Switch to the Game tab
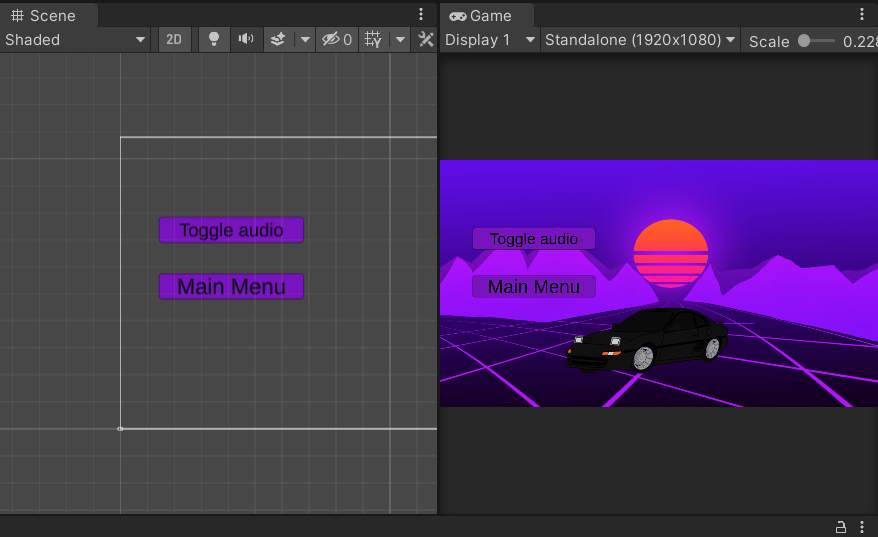 tap(481, 16)
